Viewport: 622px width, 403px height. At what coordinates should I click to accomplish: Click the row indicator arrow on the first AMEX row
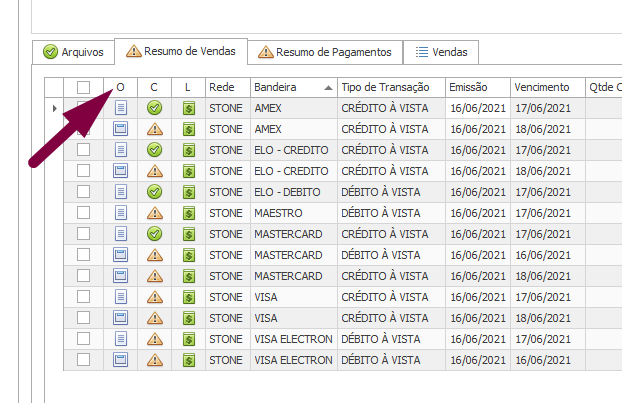point(54,108)
